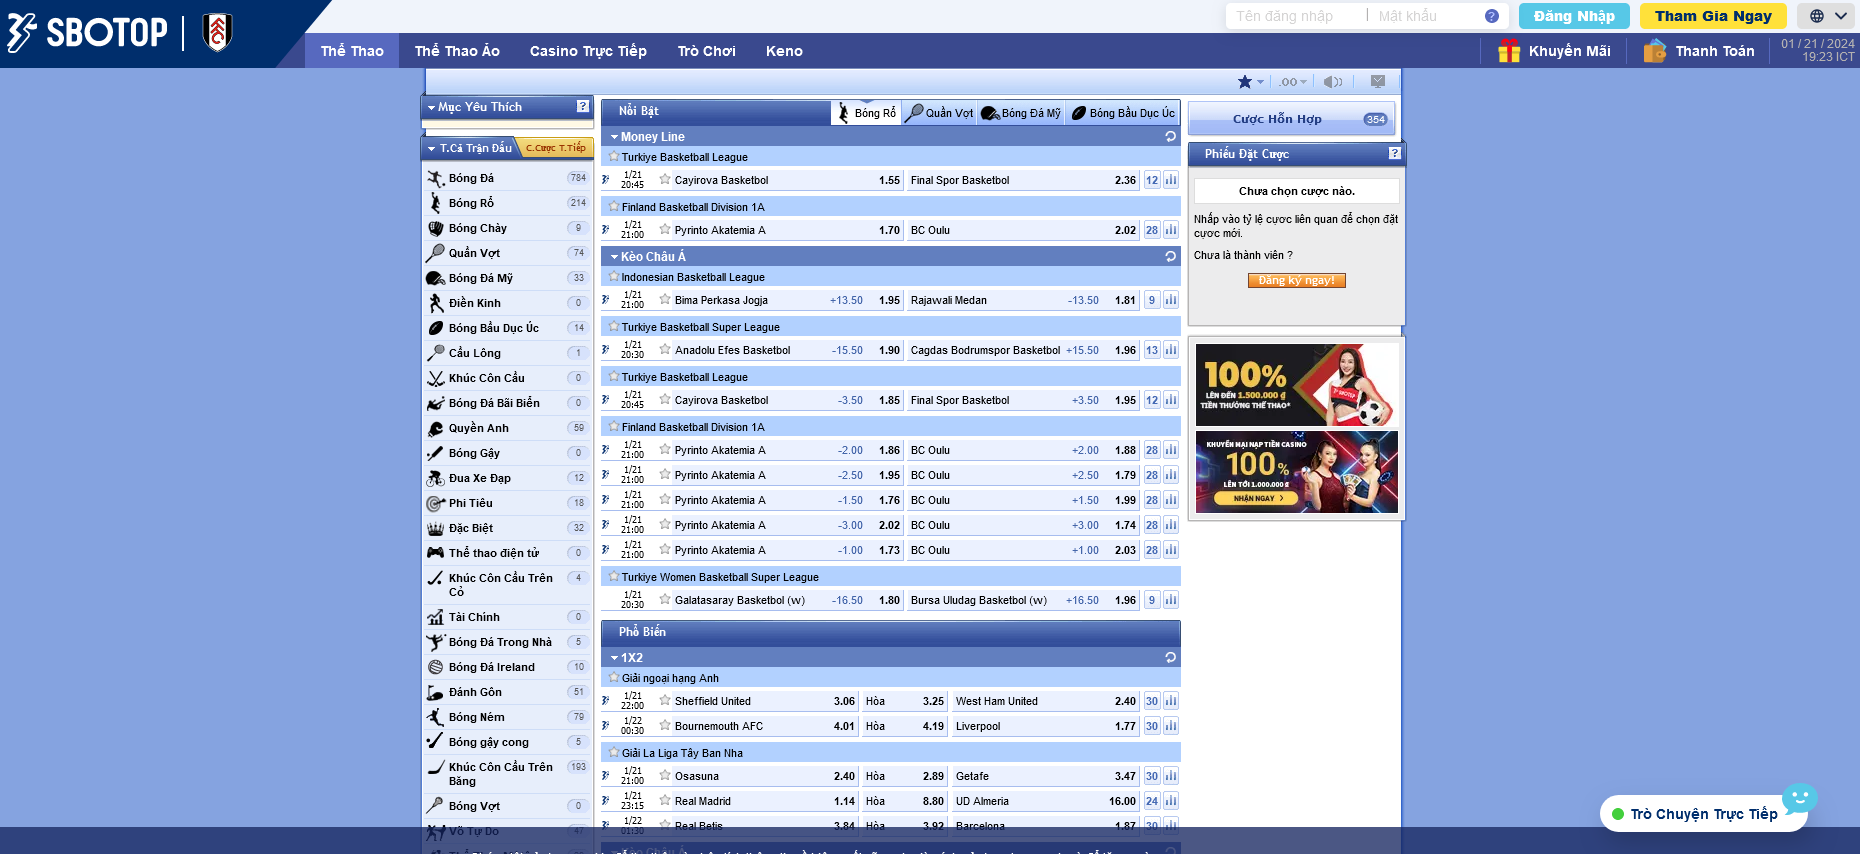Collapse the Money Line section
Image resolution: width=1860 pixels, height=854 pixels.
(615, 137)
